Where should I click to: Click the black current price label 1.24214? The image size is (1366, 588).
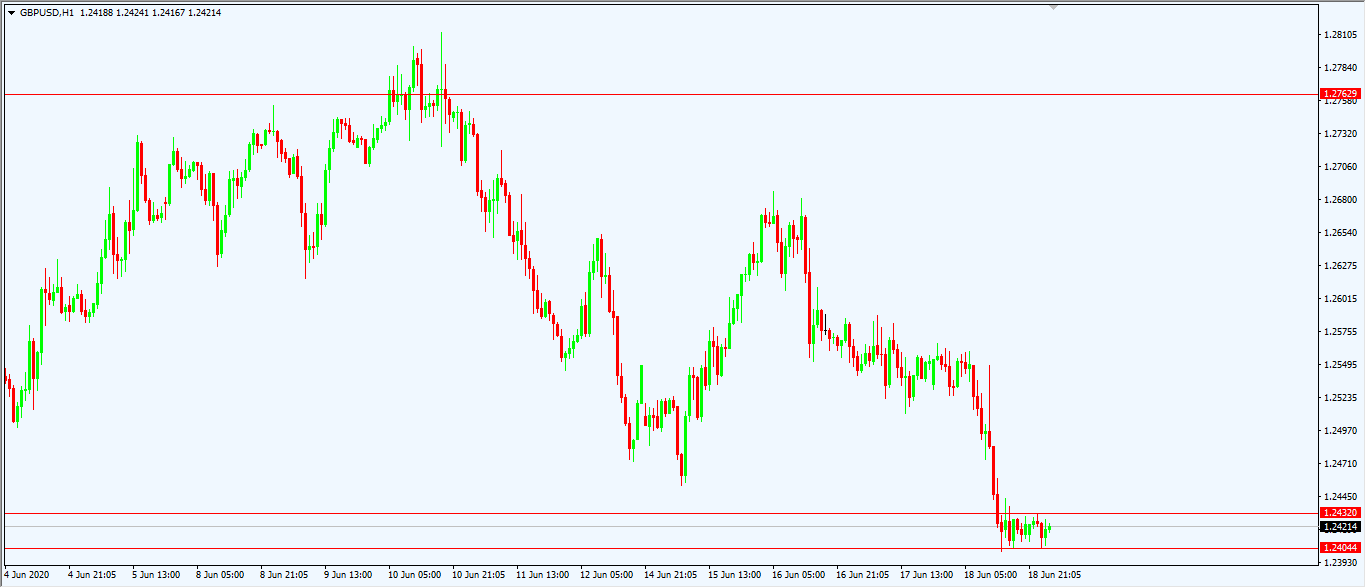(1340, 527)
